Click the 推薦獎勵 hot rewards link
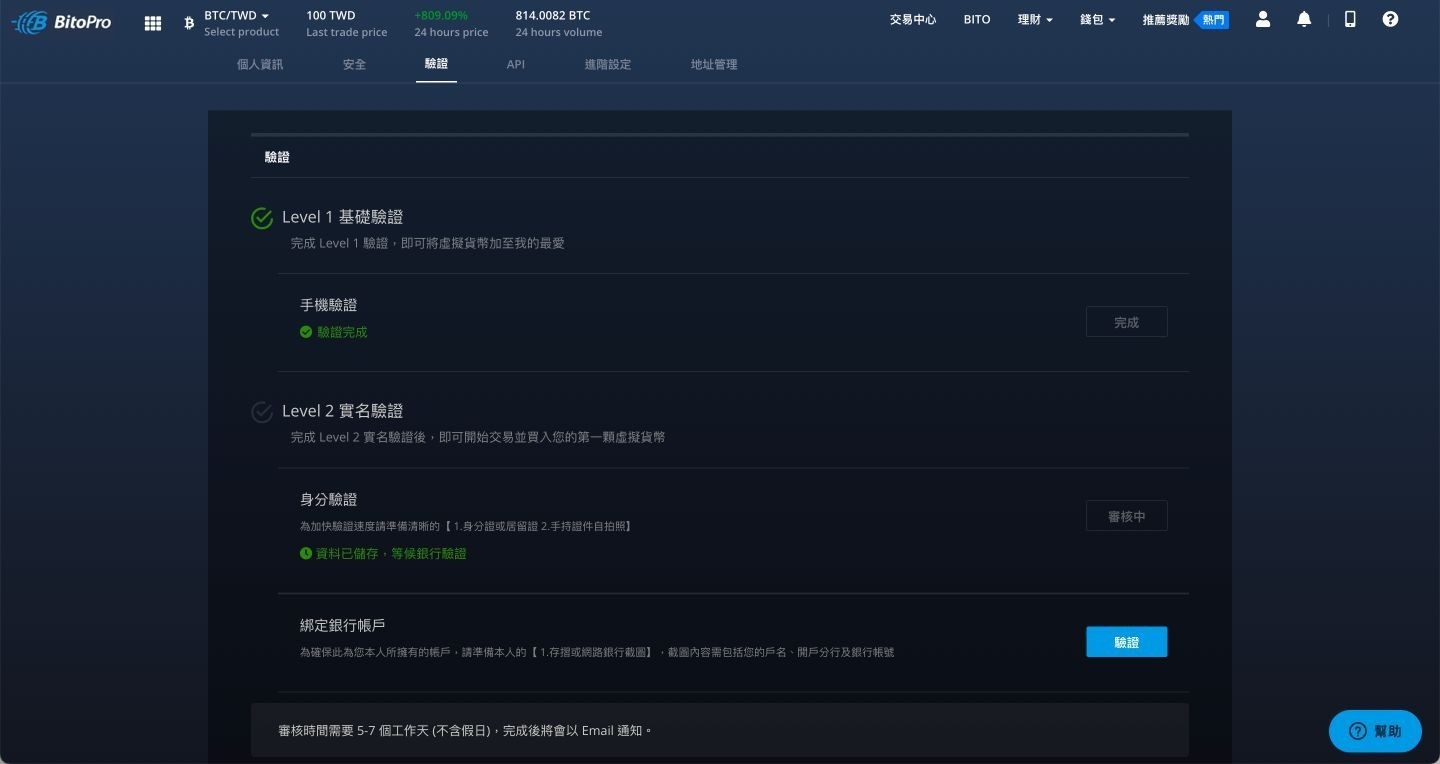Image resolution: width=1440 pixels, height=764 pixels. click(x=1165, y=19)
